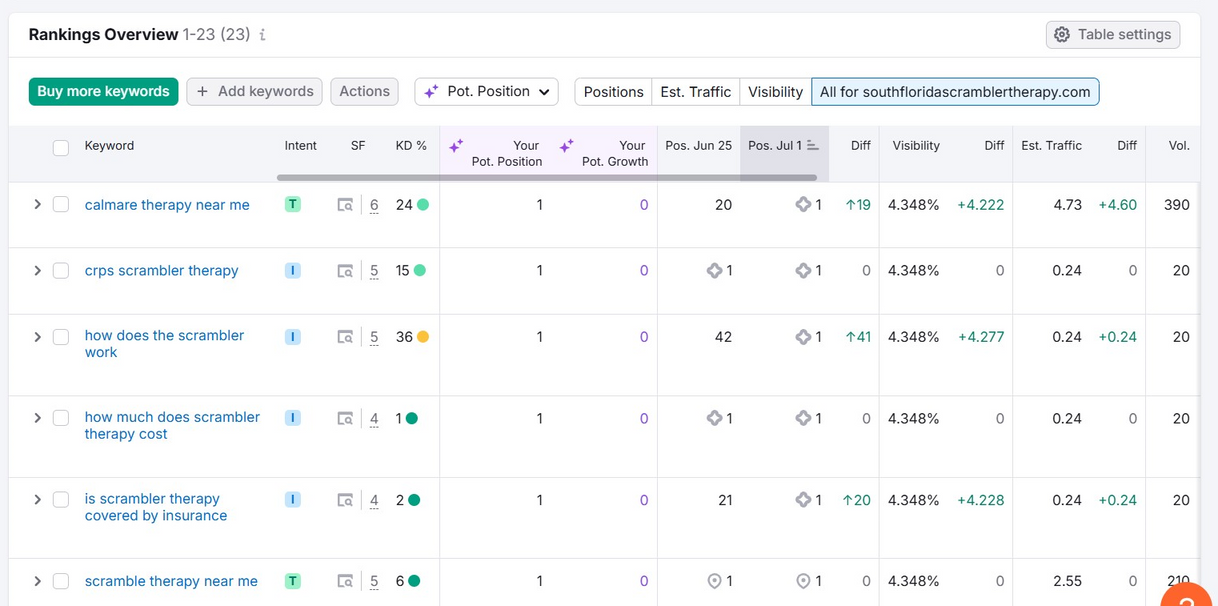
Task: Open the calmare therapy near me keyword link
Action: tap(167, 205)
